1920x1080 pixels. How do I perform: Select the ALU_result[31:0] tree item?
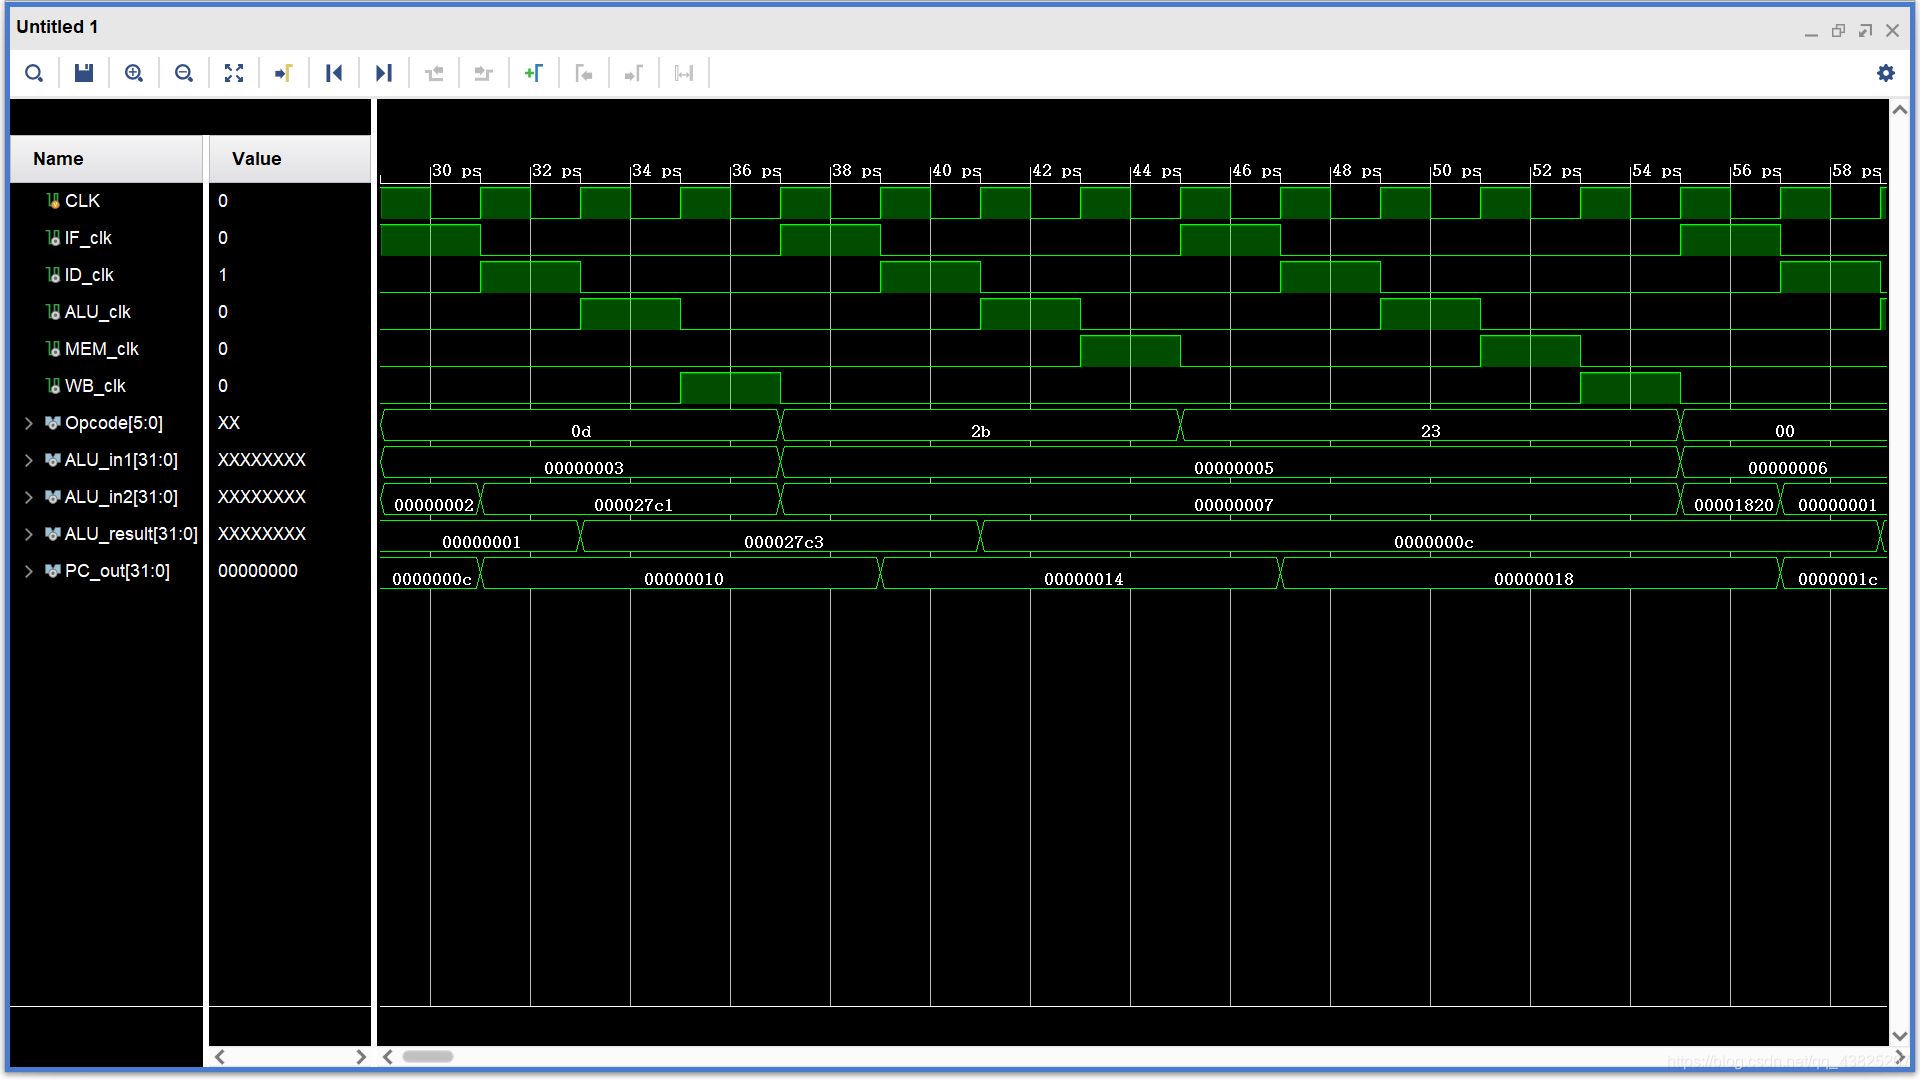131,533
